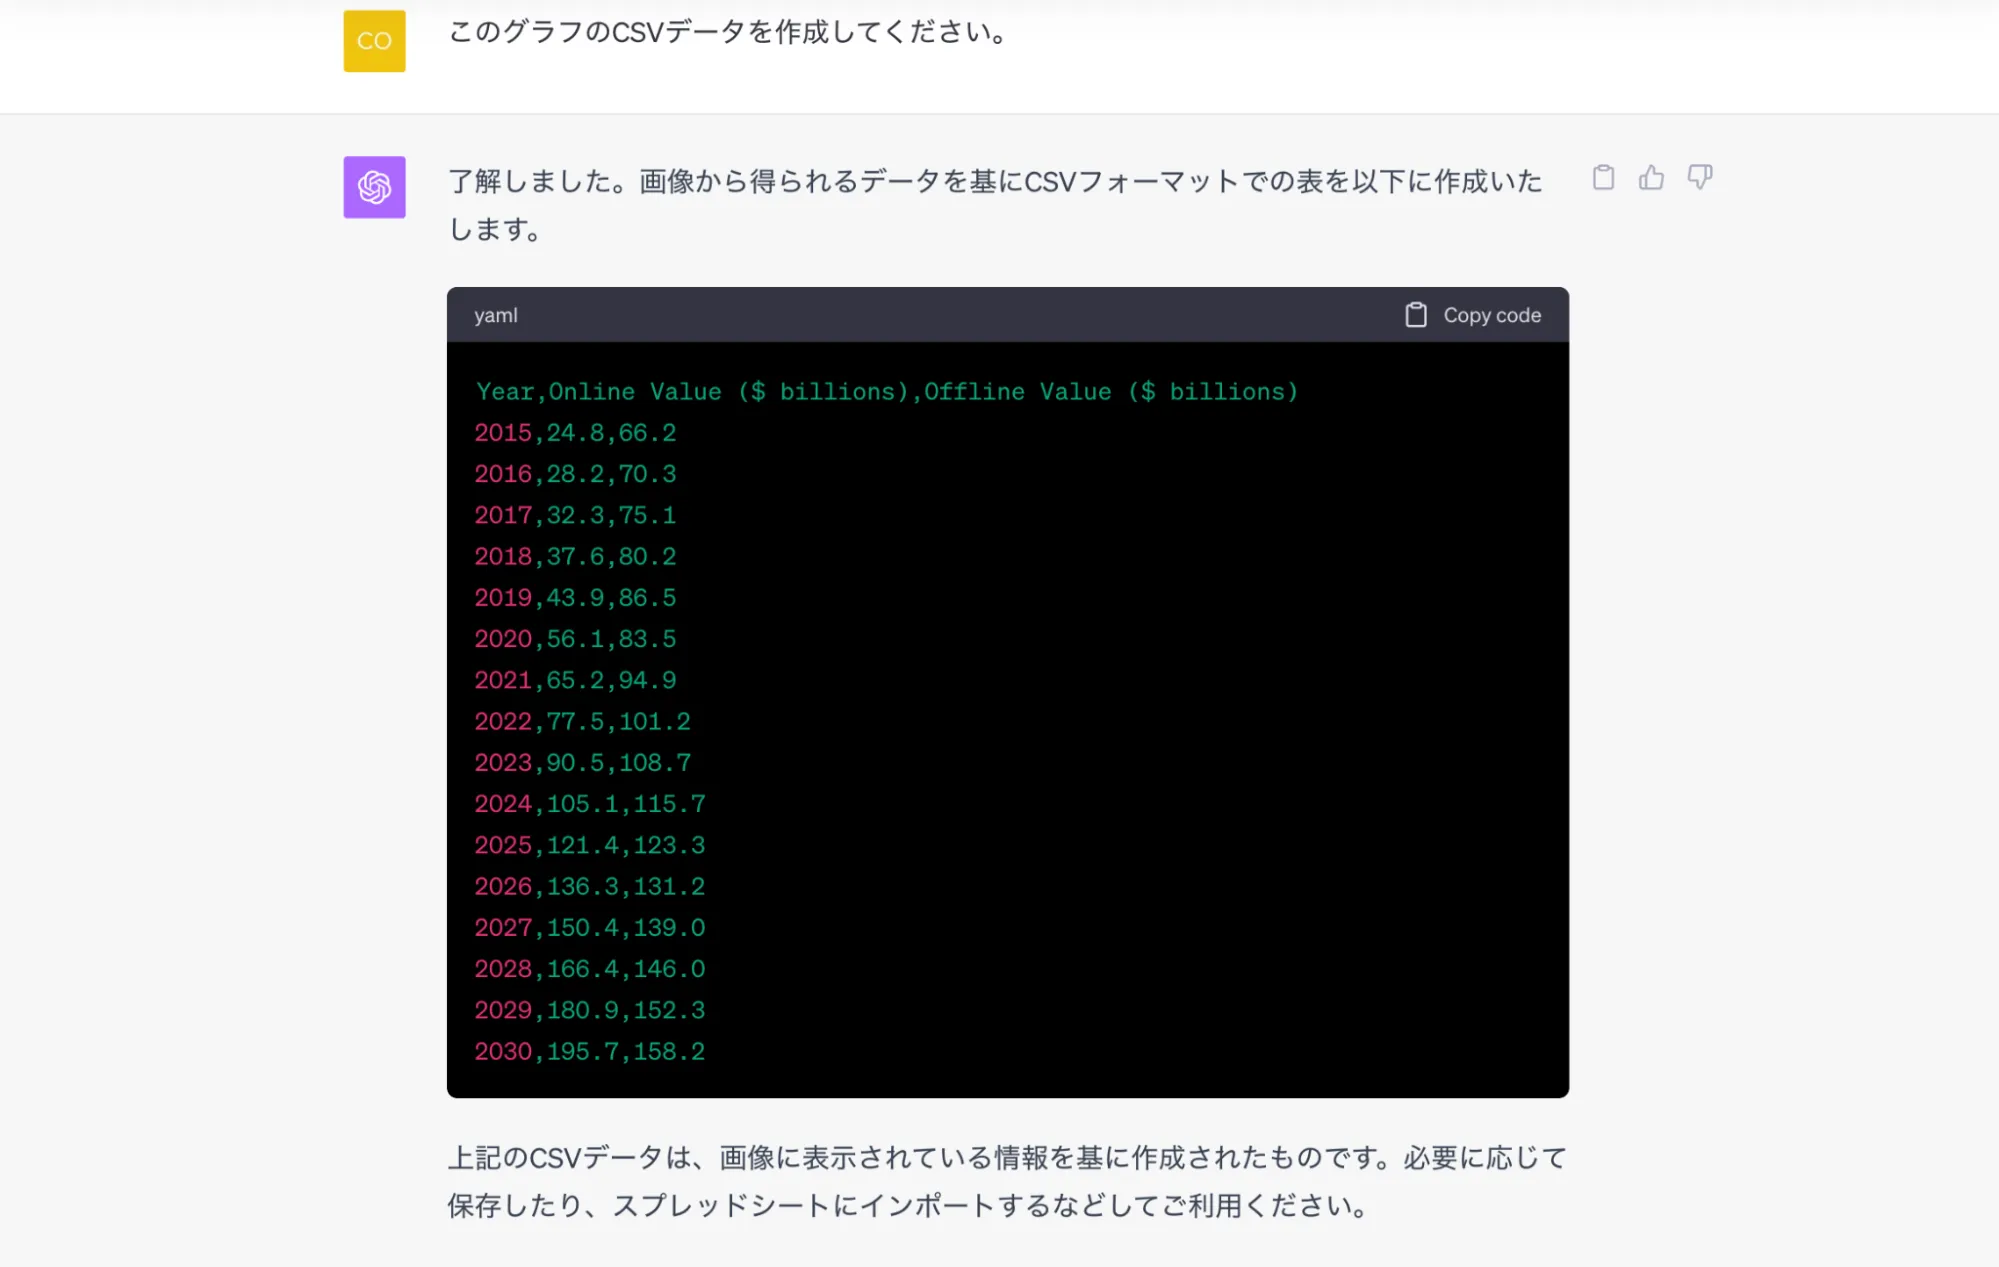Click the row 2029,180.9,152.3
1999x1267 pixels.
pos(590,1010)
